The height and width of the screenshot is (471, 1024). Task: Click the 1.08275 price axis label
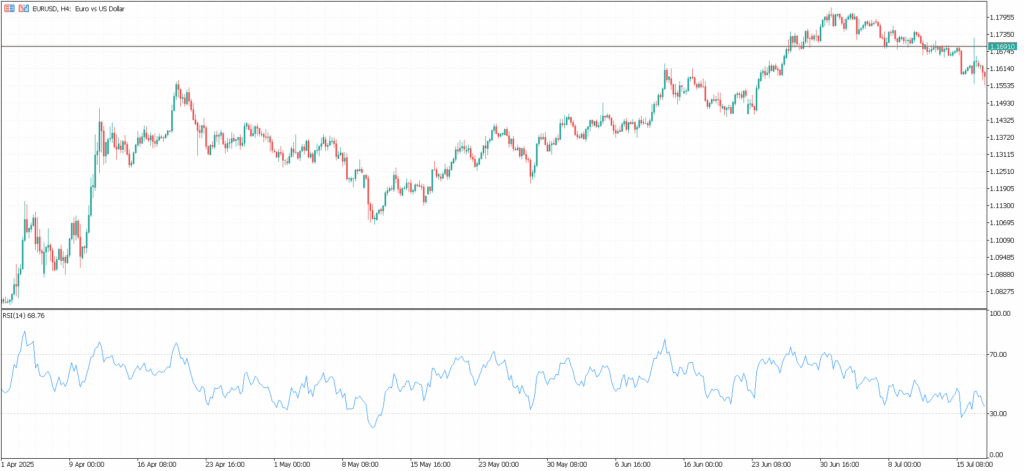(1002, 292)
